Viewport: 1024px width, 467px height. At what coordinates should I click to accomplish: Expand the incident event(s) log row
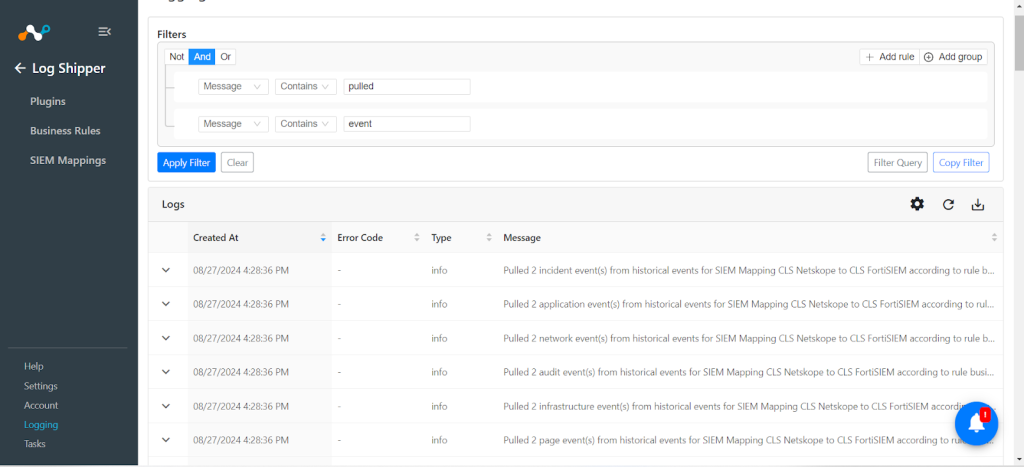166,270
